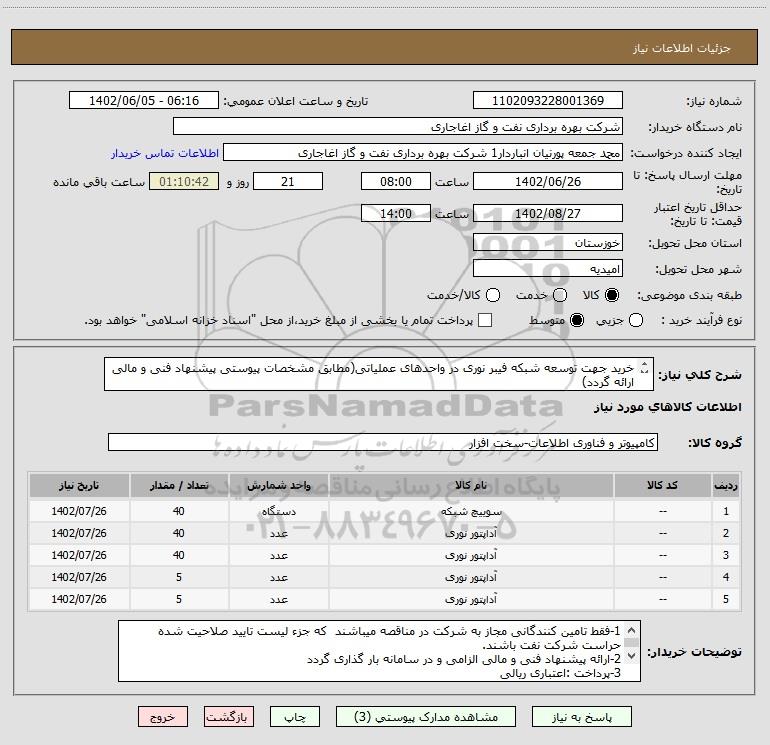Click the 'جزئیات اطلاعات نیاز' header title
The width and height of the screenshot is (770, 745).
682,48
